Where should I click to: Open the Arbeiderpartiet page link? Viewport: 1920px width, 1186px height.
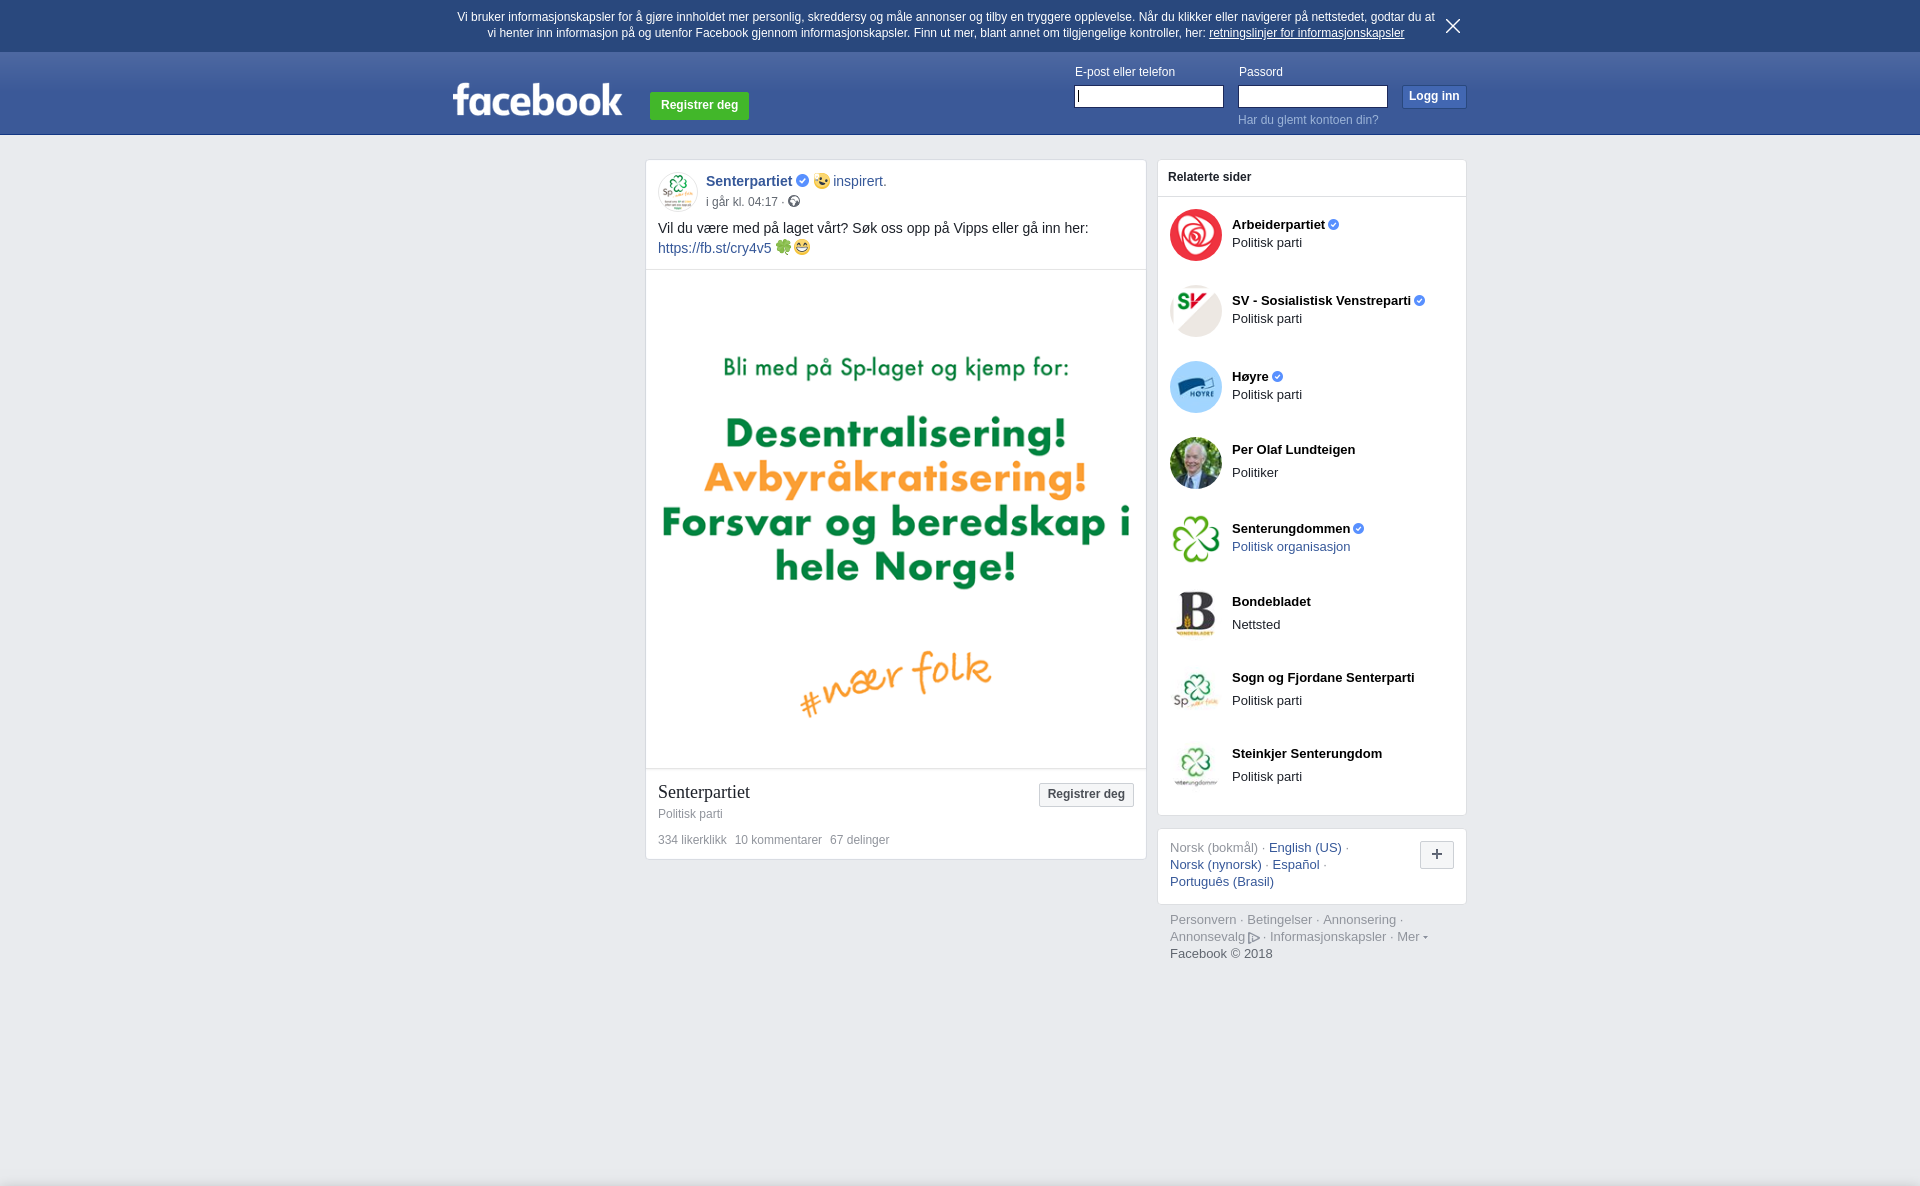coord(1278,225)
